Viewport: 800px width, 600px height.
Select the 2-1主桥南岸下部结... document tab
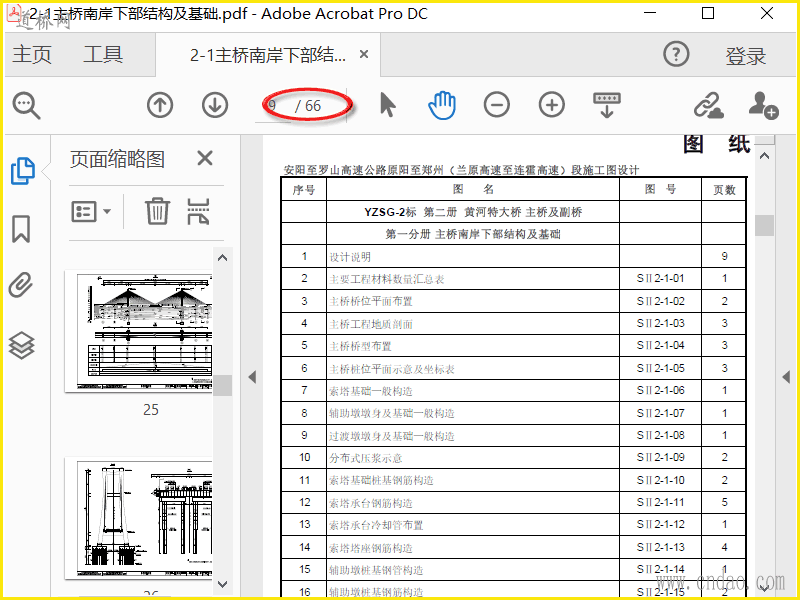[268, 55]
